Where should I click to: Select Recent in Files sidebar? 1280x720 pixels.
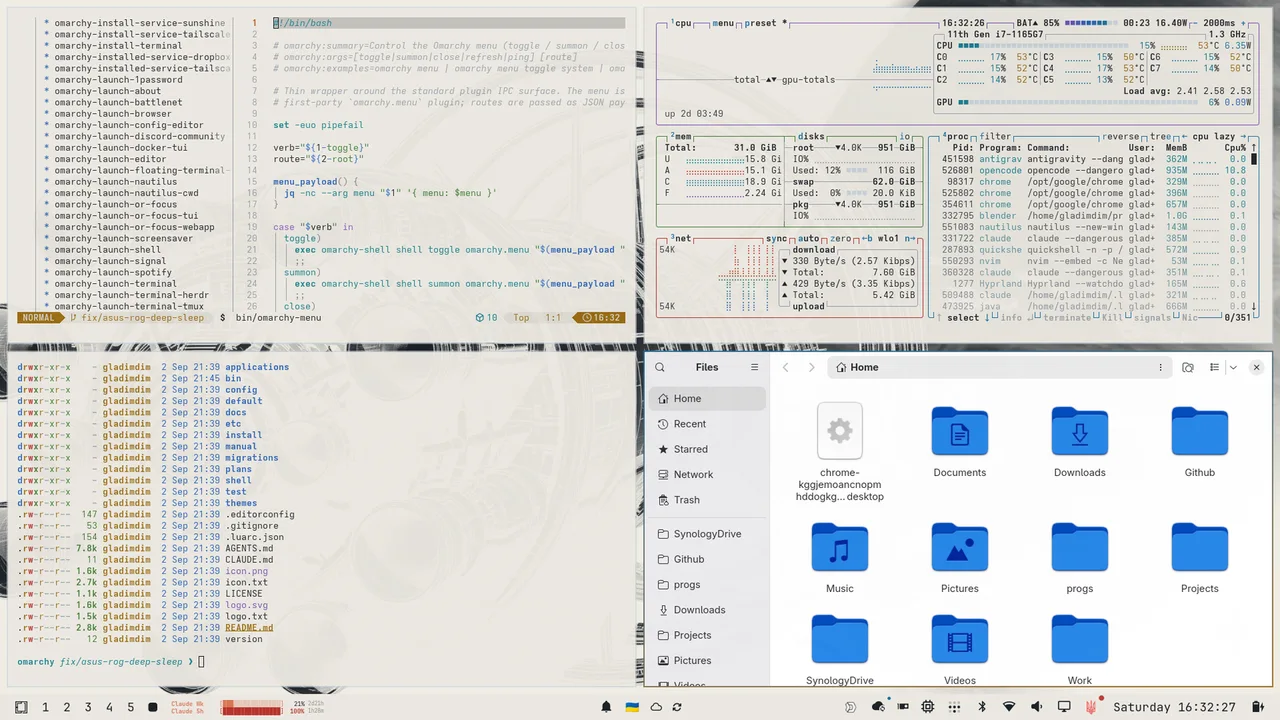(707, 424)
